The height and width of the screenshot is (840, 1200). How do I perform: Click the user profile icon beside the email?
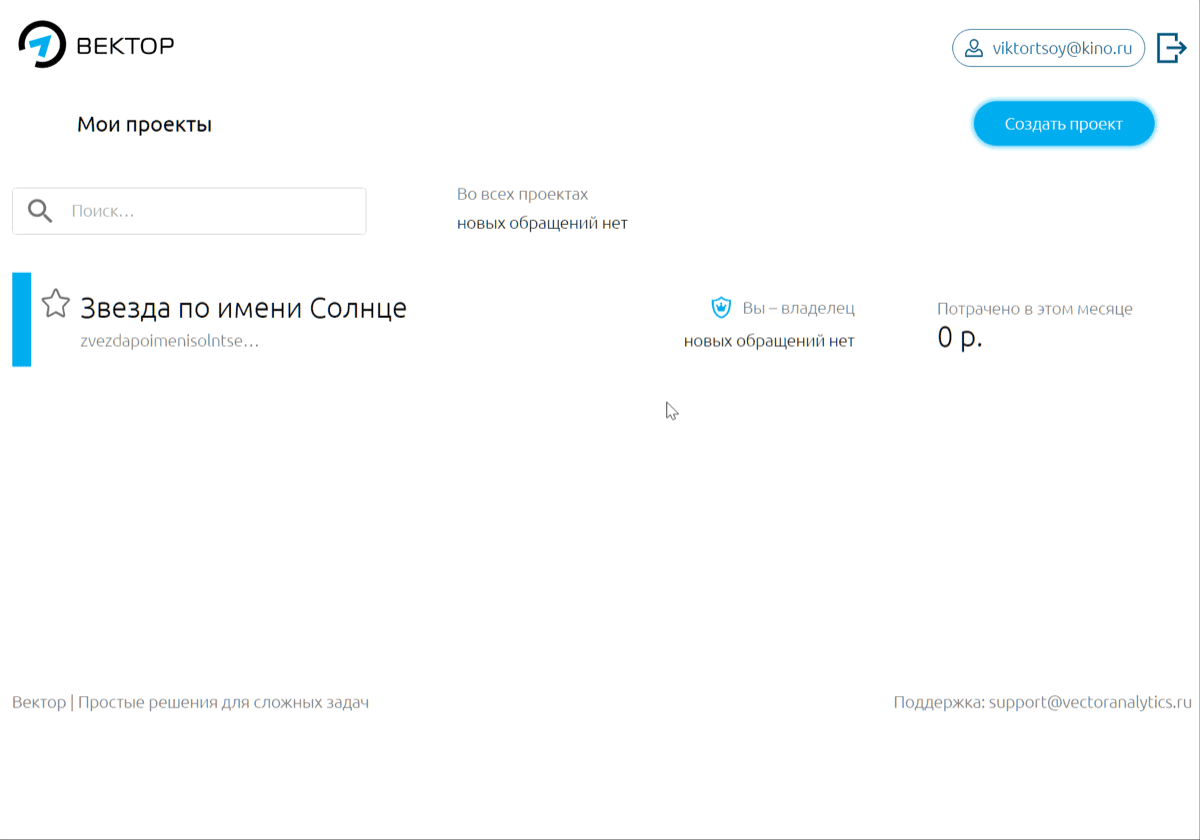pos(973,48)
